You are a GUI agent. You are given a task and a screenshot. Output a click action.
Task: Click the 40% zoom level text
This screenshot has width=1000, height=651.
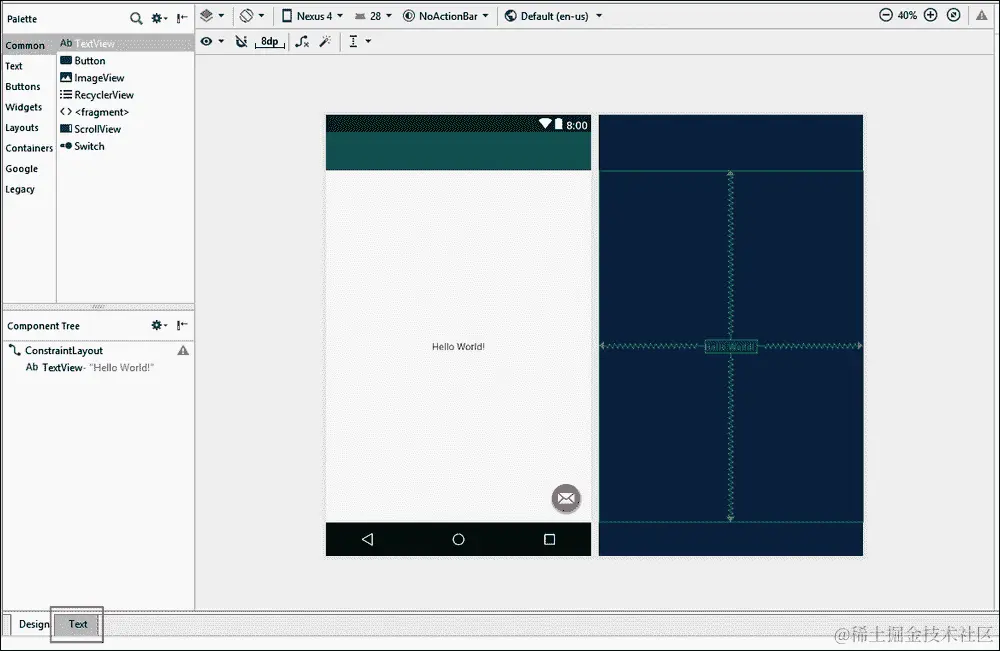click(x=907, y=15)
